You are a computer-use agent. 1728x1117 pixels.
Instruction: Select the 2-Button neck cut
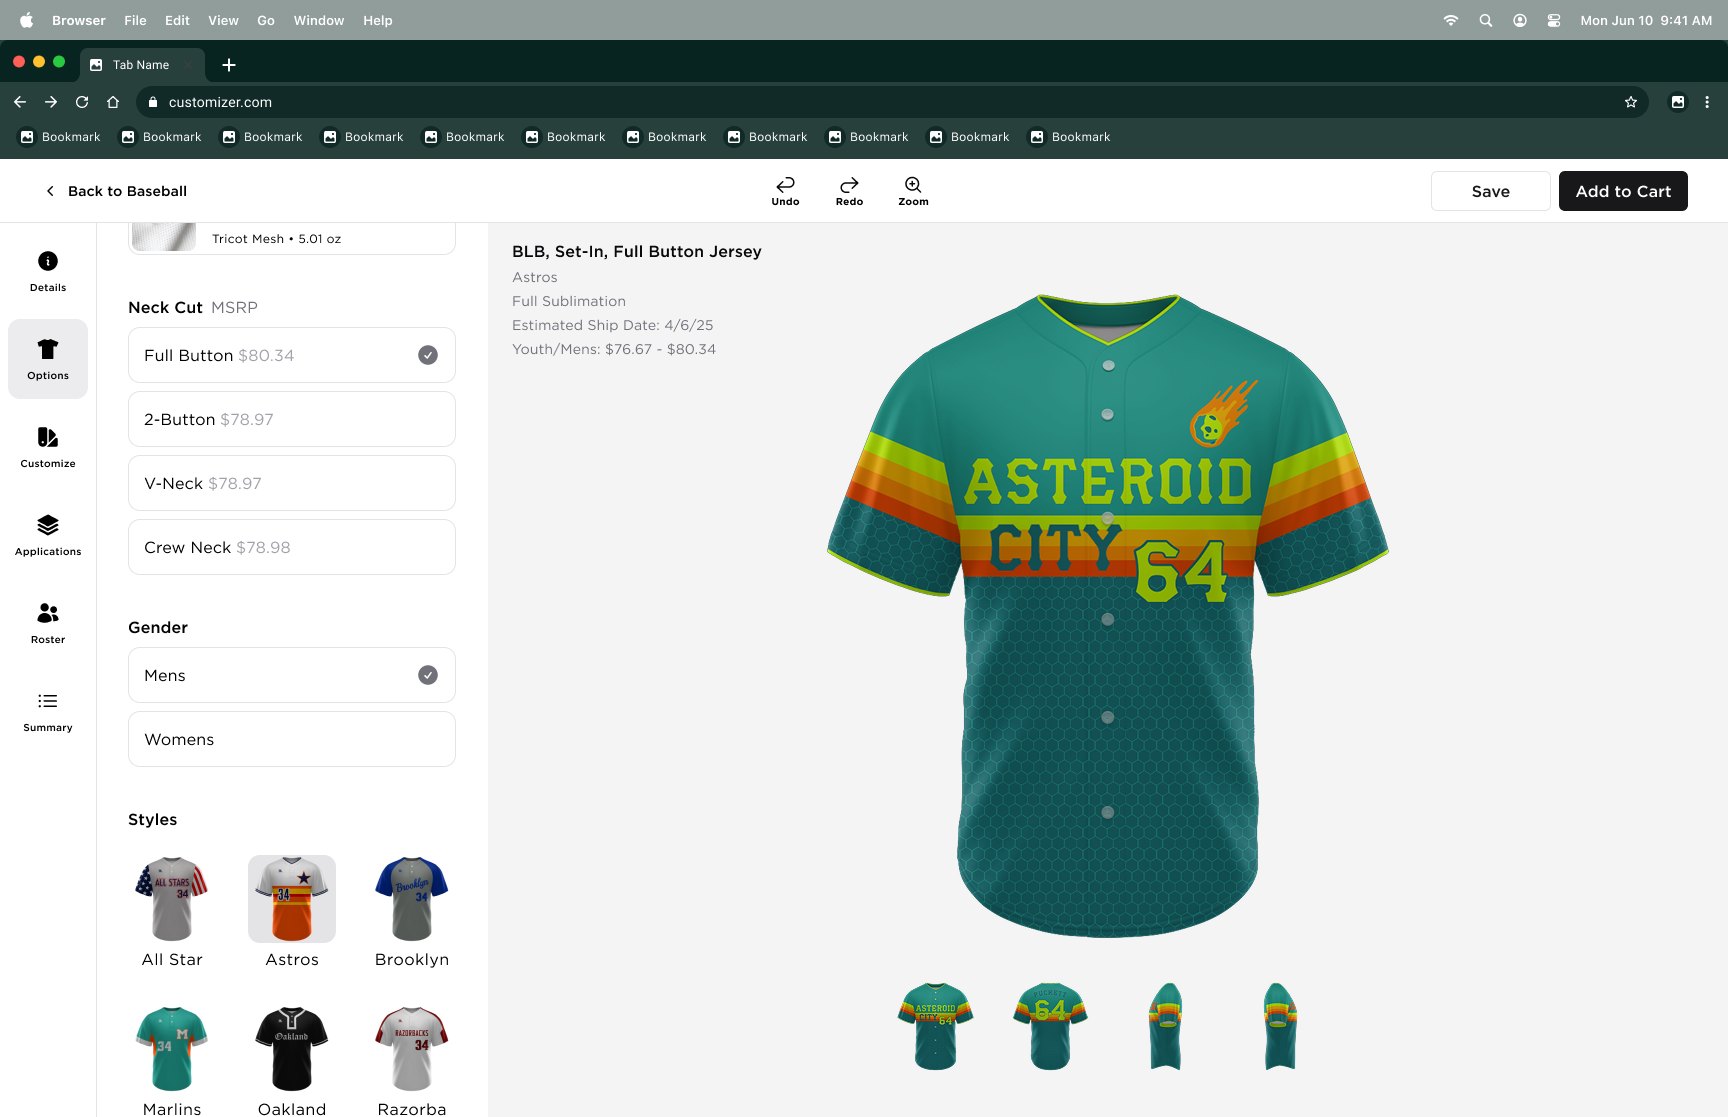(292, 419)
